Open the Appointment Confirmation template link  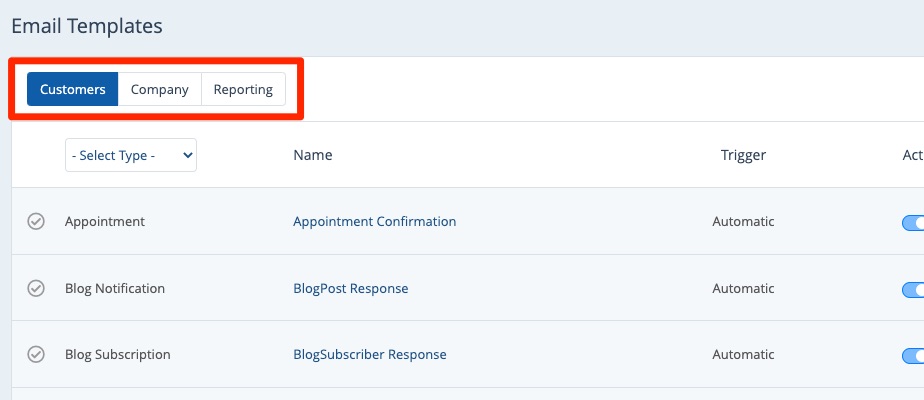[x=374, y=222]
